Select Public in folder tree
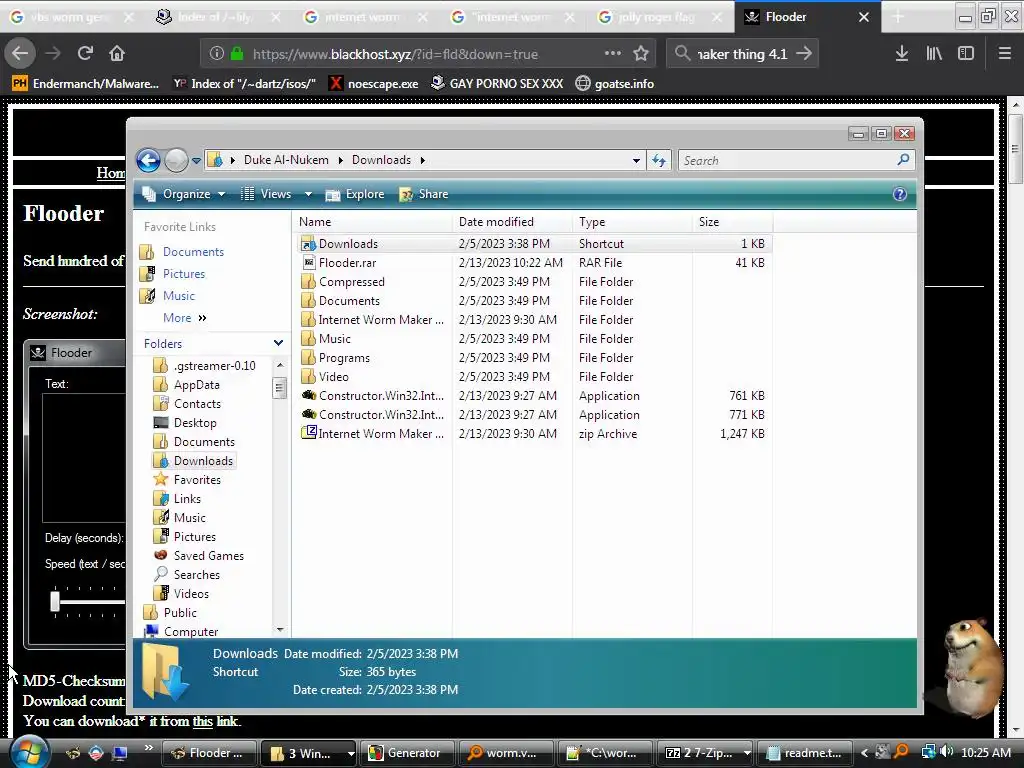The height and width of the screenshot is (768, 1024). [x=180, y=613]
